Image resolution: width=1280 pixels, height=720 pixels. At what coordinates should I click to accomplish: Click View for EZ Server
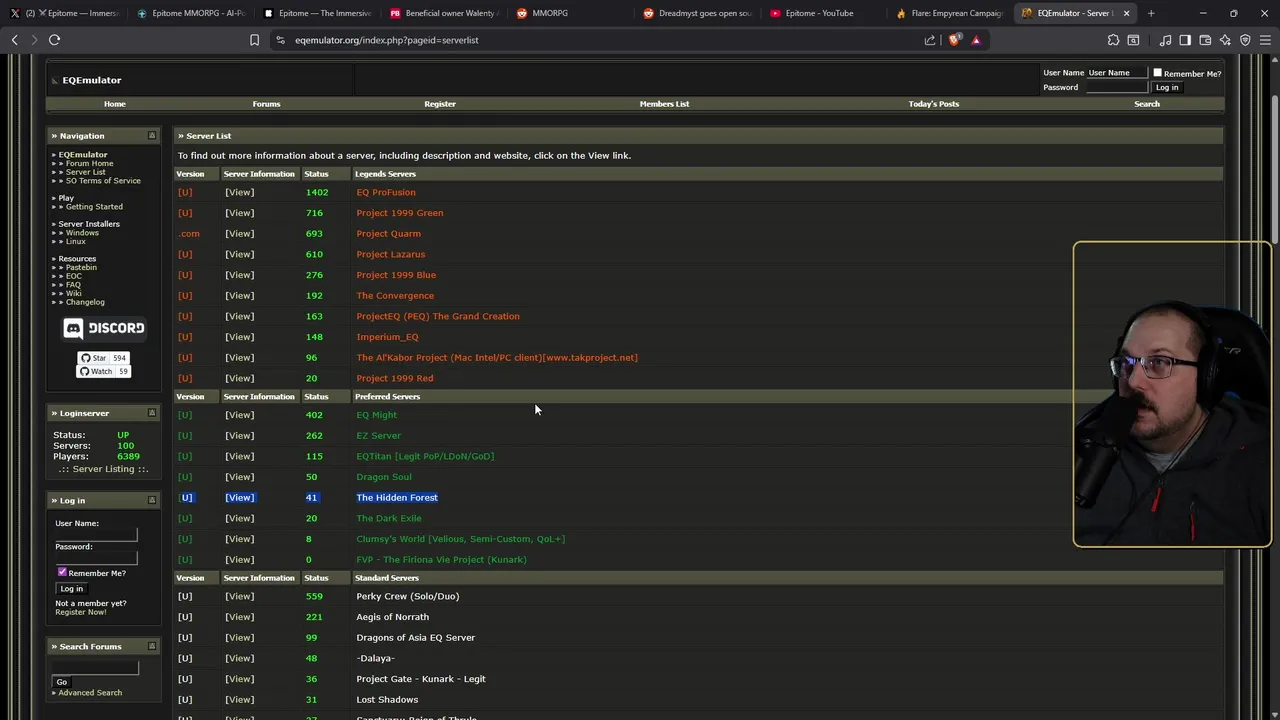coord(239,436)
